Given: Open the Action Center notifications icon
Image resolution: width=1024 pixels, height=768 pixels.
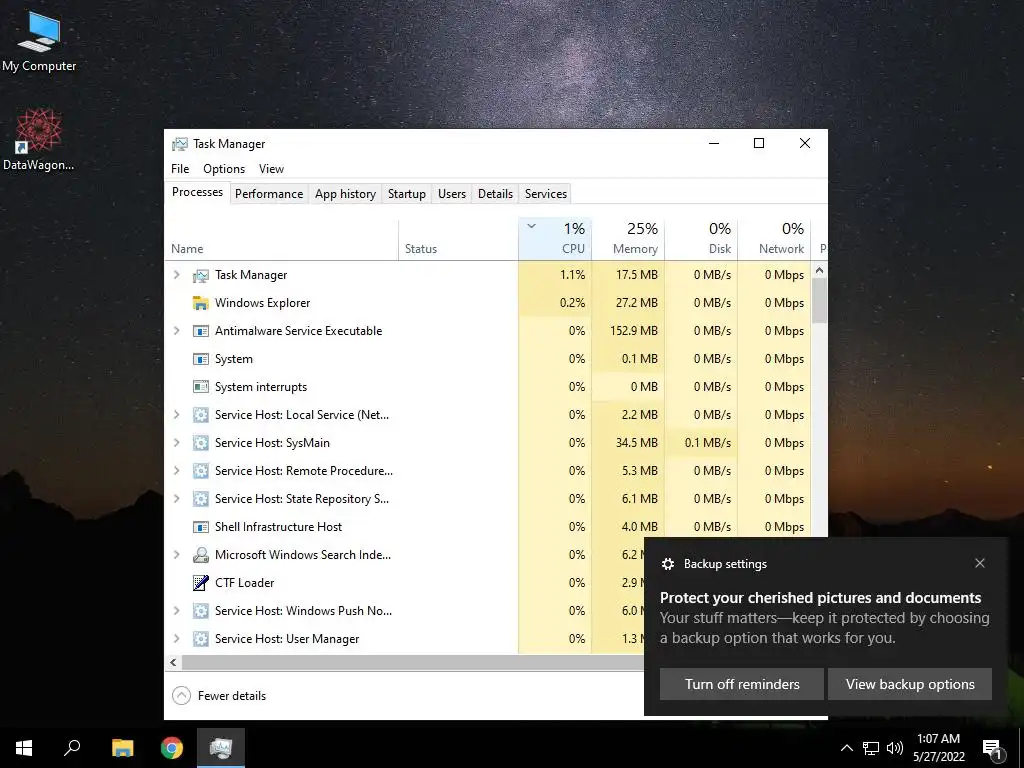Looking at the screenshot, I should (992, 749).
